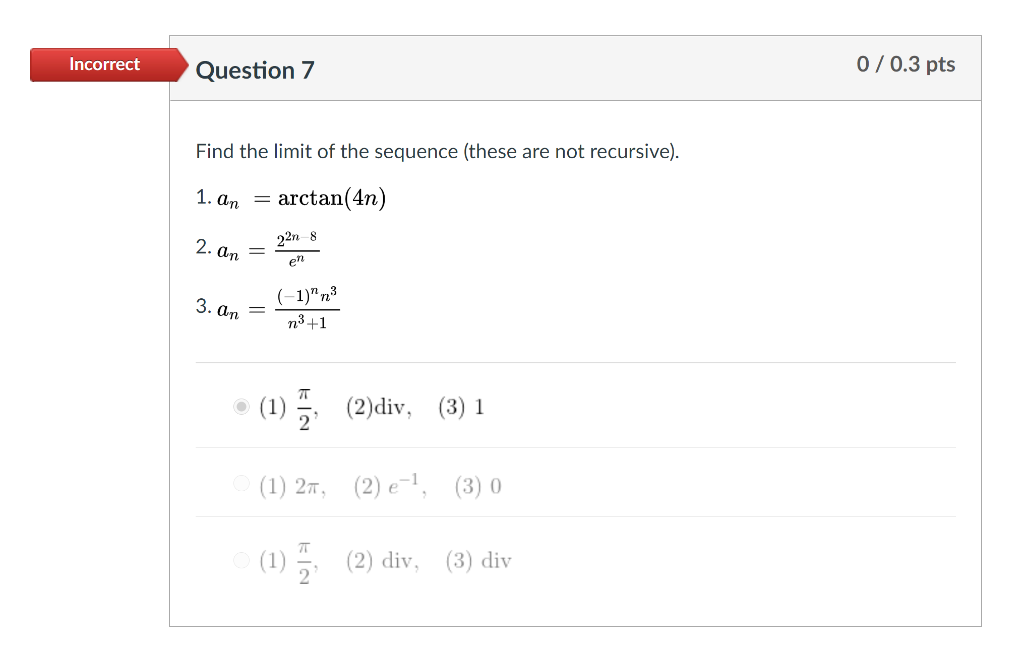Click the '(3) 1' text in first answer

461,407
